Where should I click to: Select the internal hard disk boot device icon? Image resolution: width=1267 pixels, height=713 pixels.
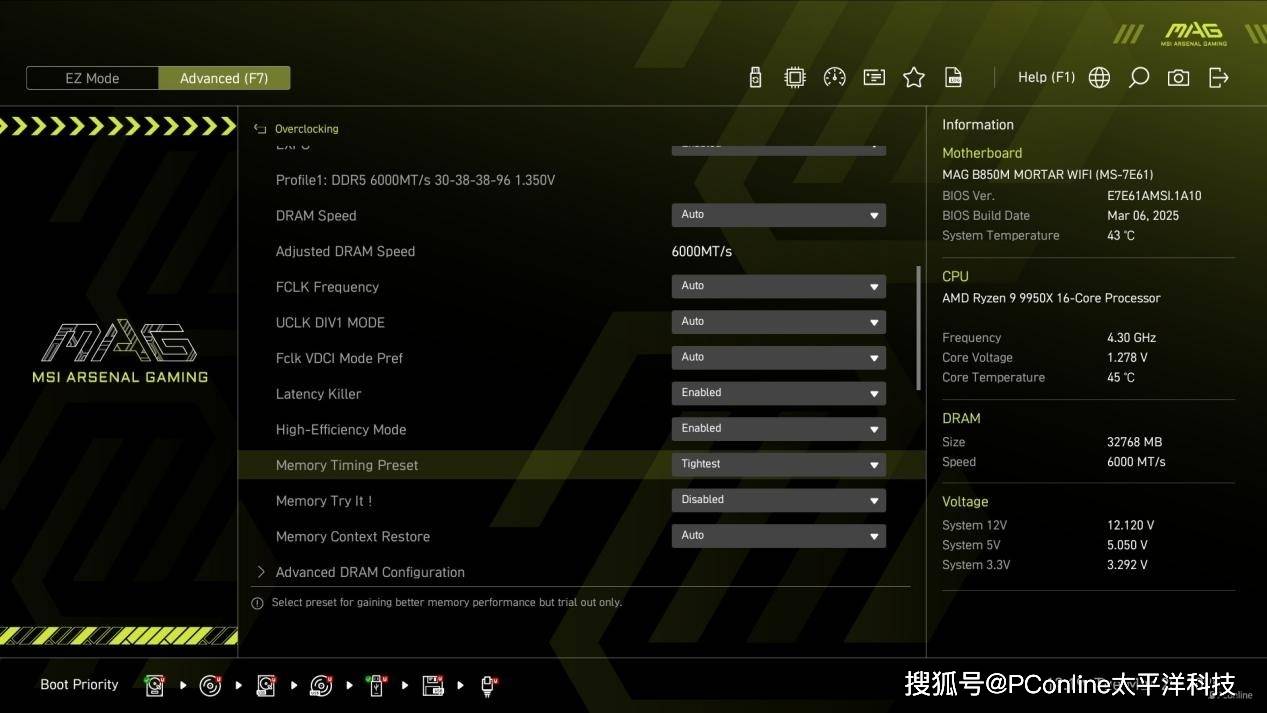[155, 685]
